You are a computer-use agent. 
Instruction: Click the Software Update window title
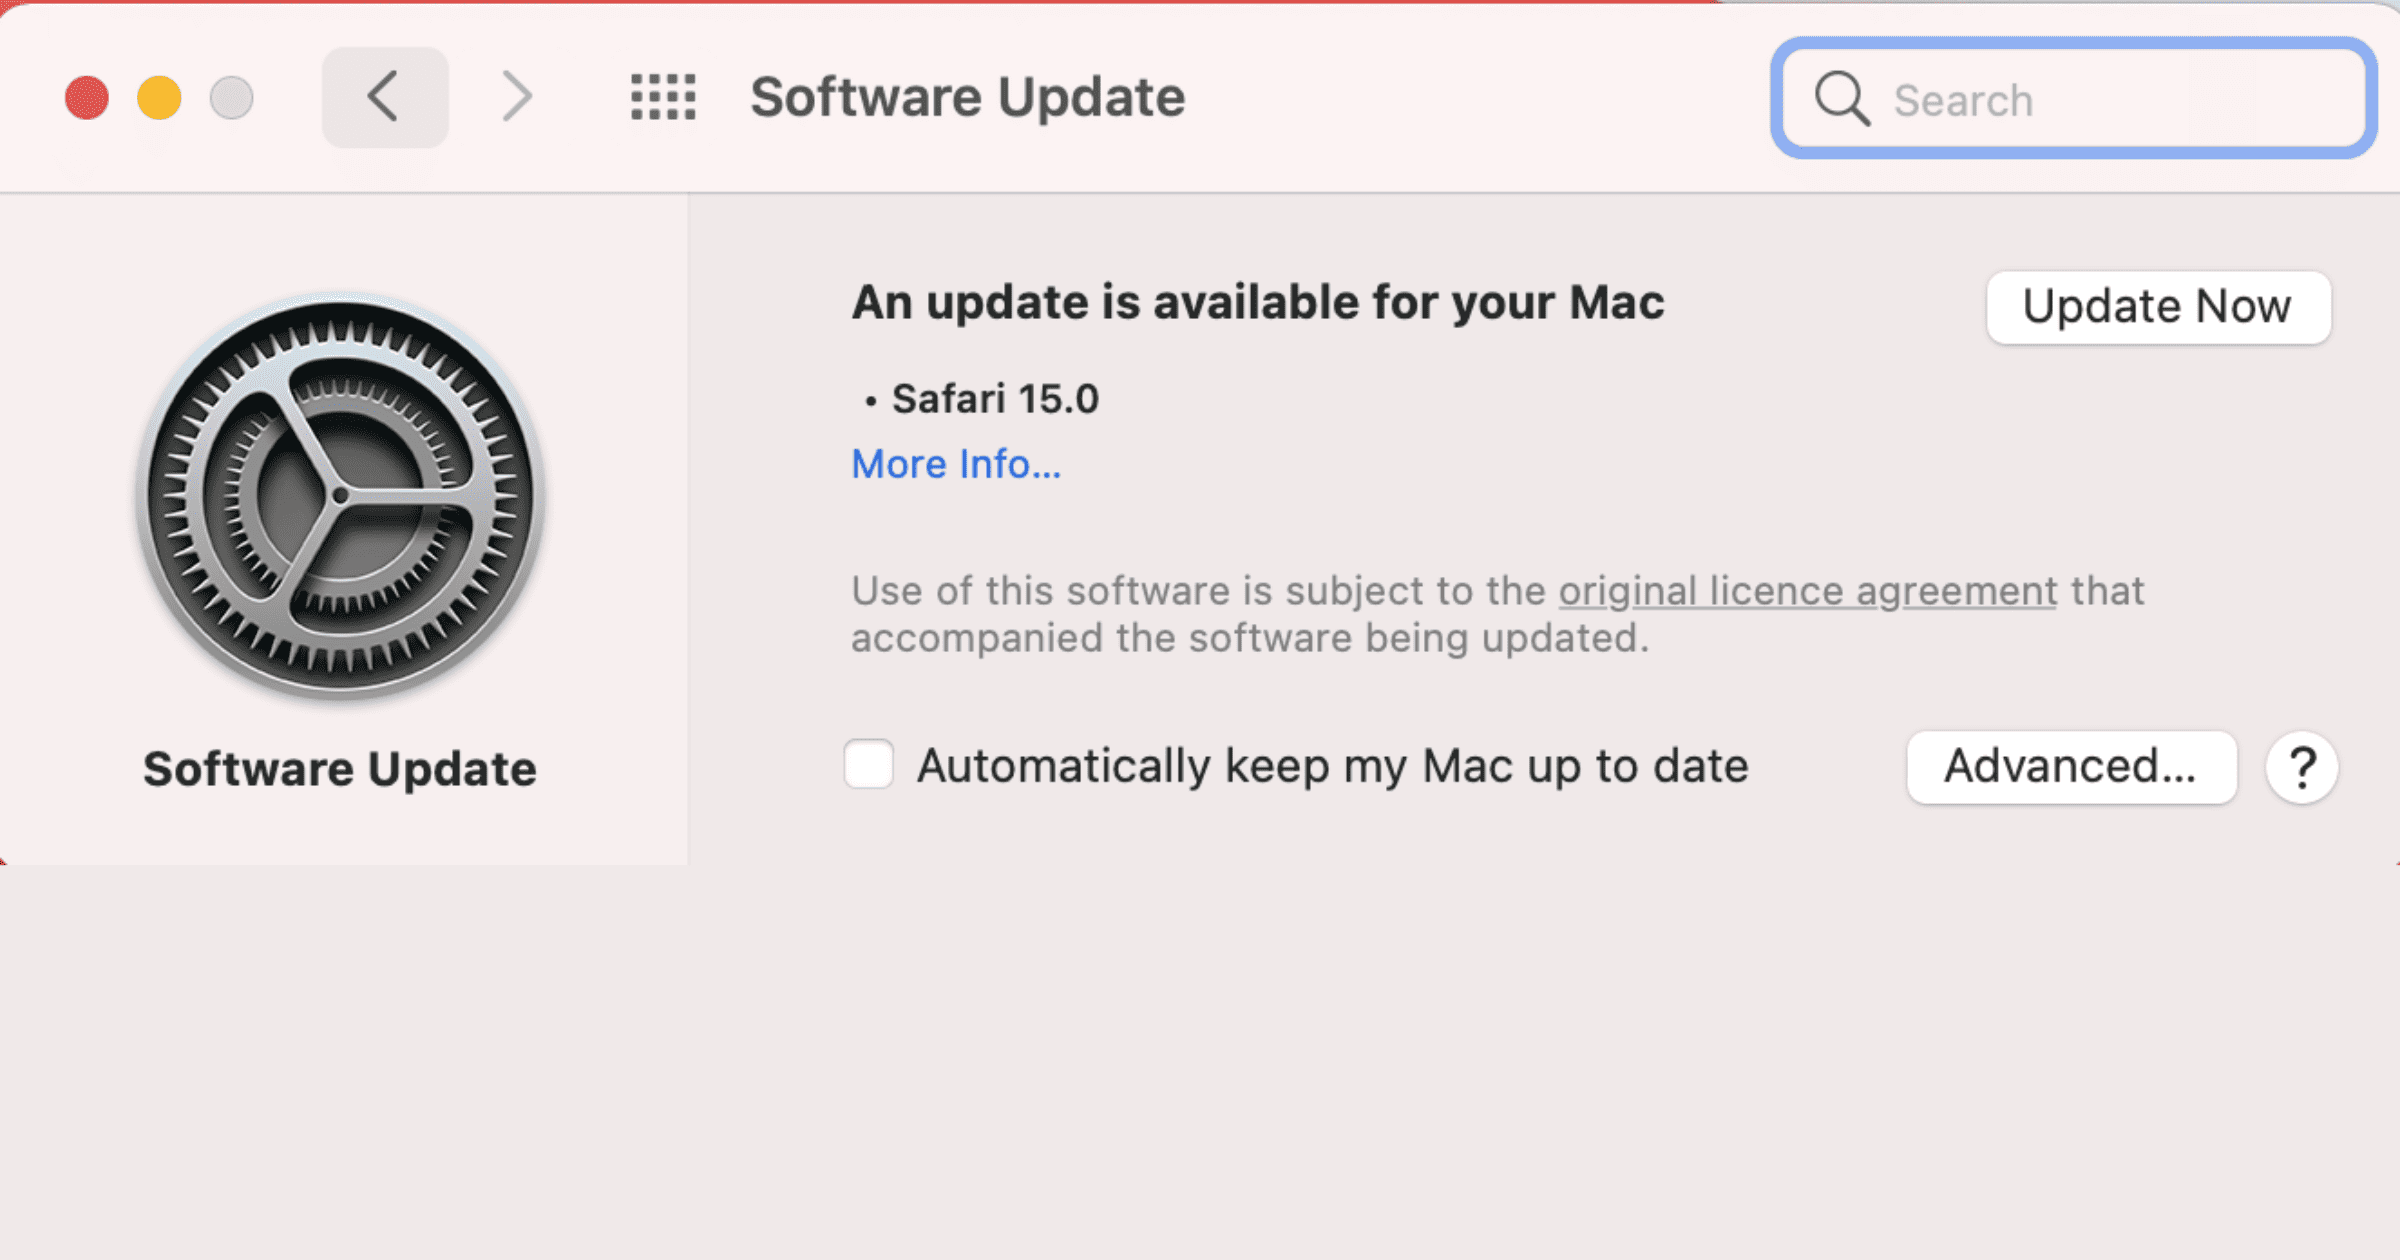(x=967, y=97)
